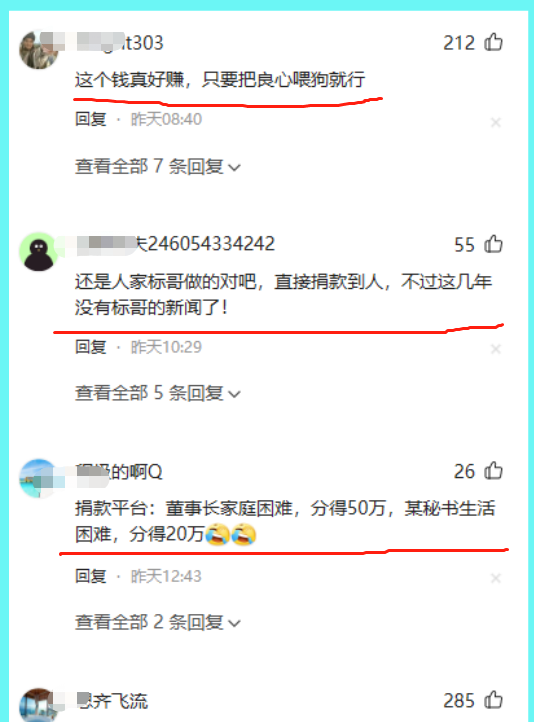Like the comment with 285 likes
This screenshot has height=722, width=534.
[493, 700]
